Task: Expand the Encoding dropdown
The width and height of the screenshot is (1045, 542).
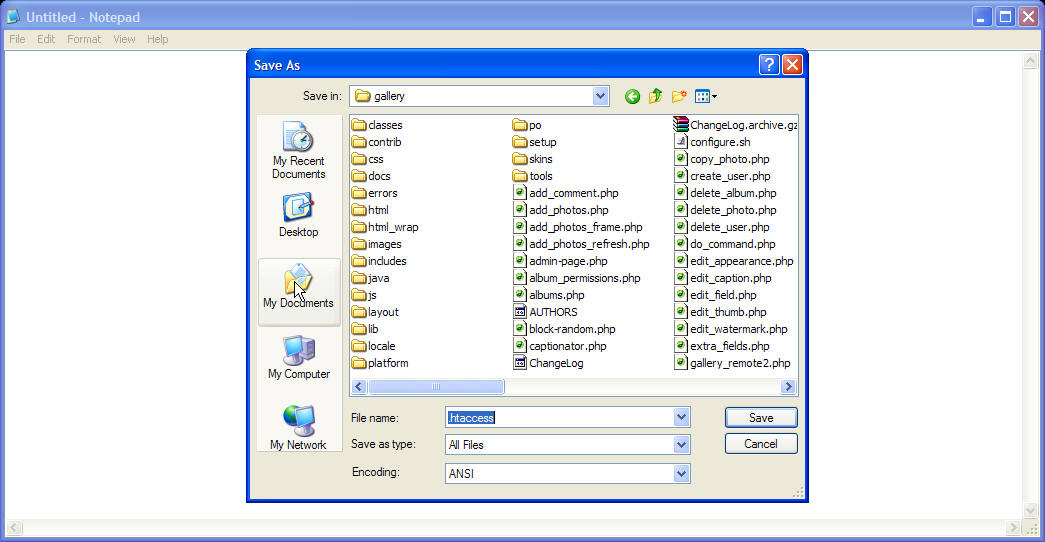Action: (x=681, y=473)
